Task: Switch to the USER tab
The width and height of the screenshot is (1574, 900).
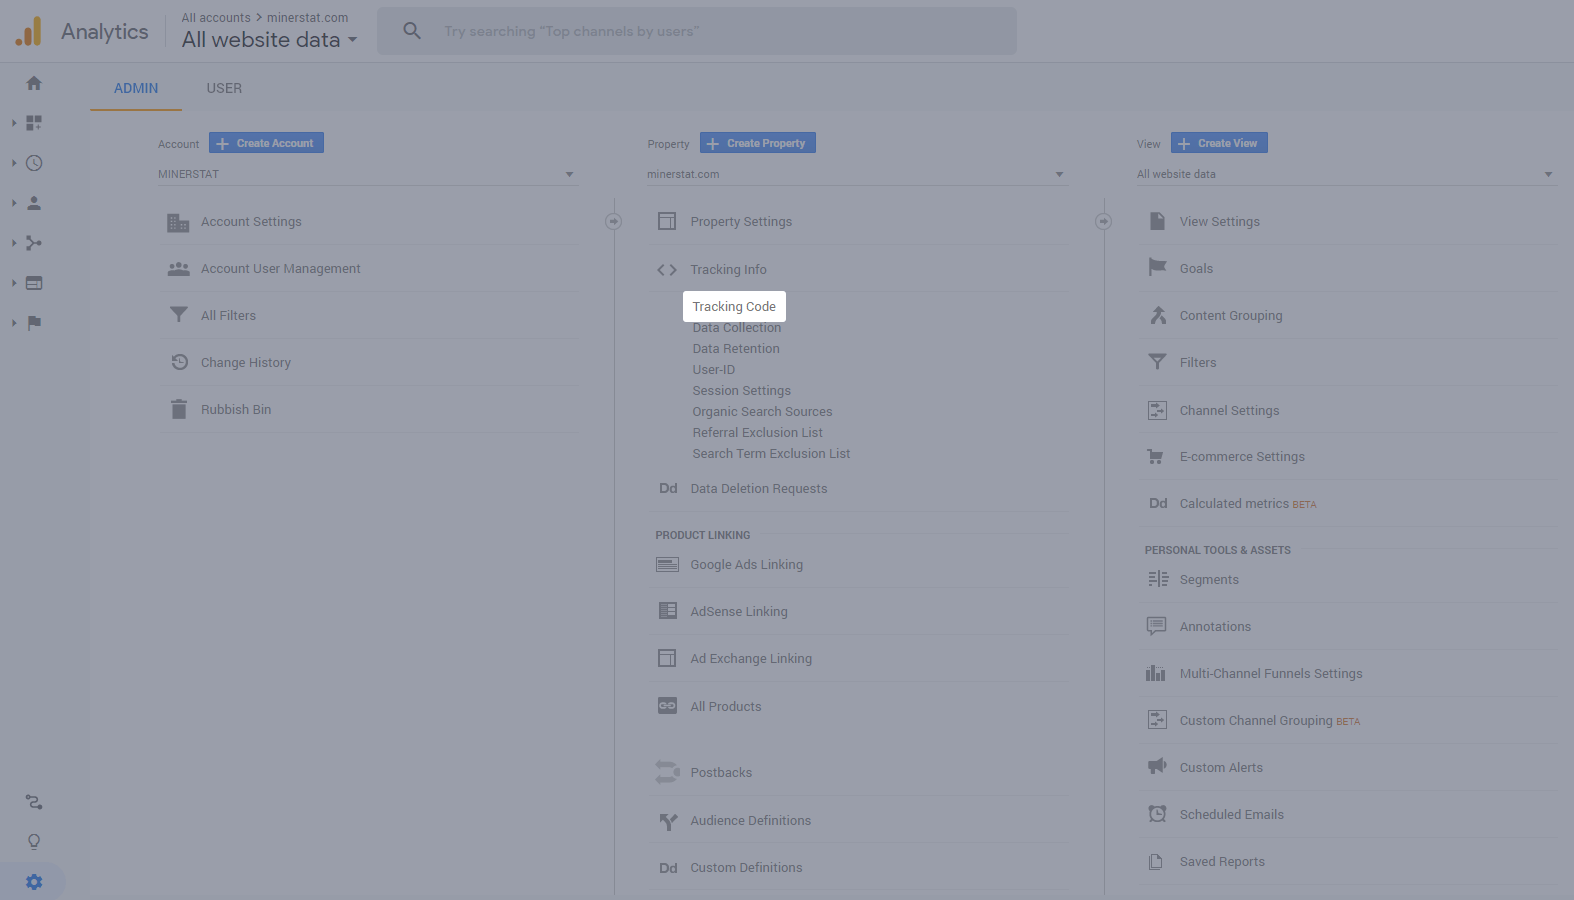Action: [224, 88]
